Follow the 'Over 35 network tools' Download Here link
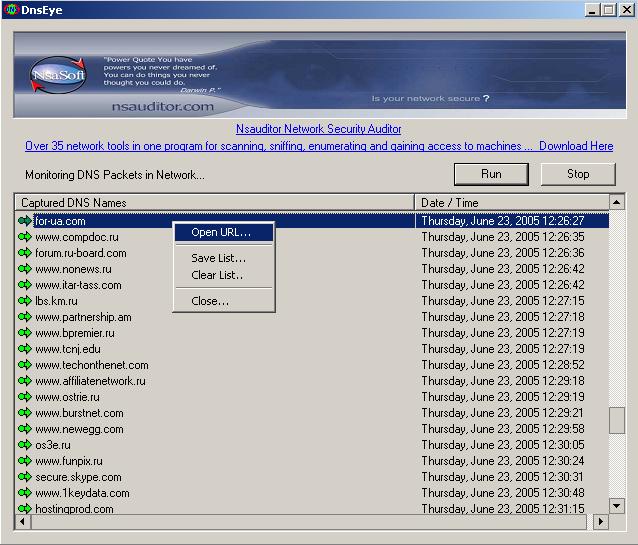 [319, 146]
